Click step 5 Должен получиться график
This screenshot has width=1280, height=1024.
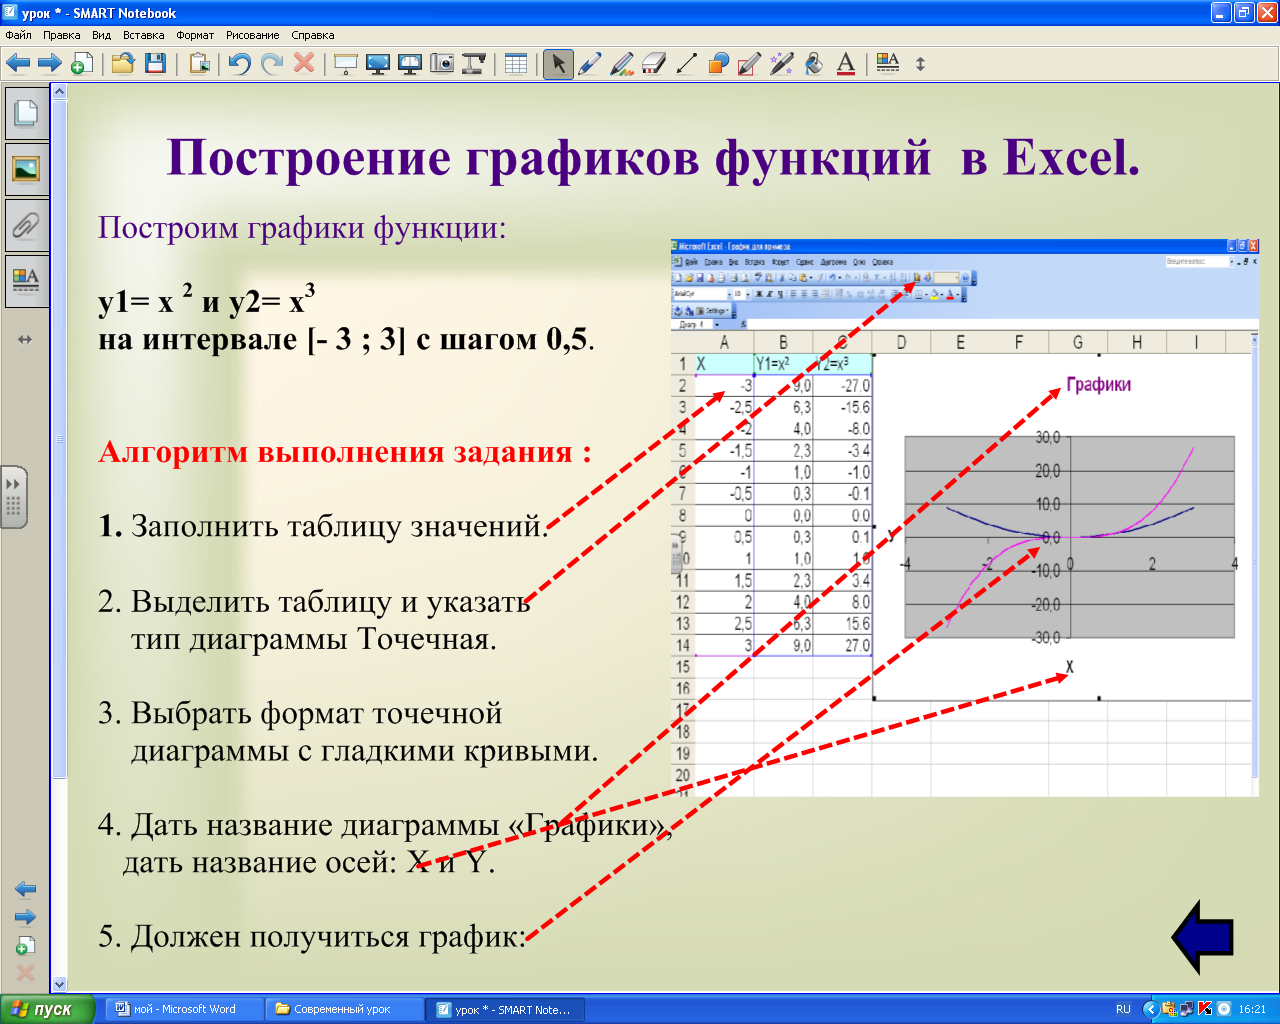(x=312, y=937)
